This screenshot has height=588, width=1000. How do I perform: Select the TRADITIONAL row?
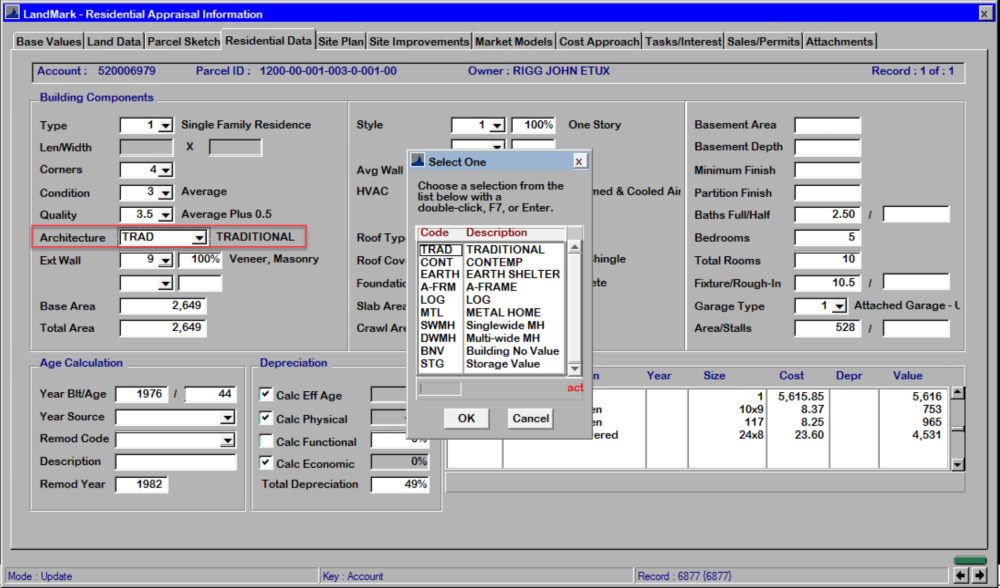coord(491,249)
